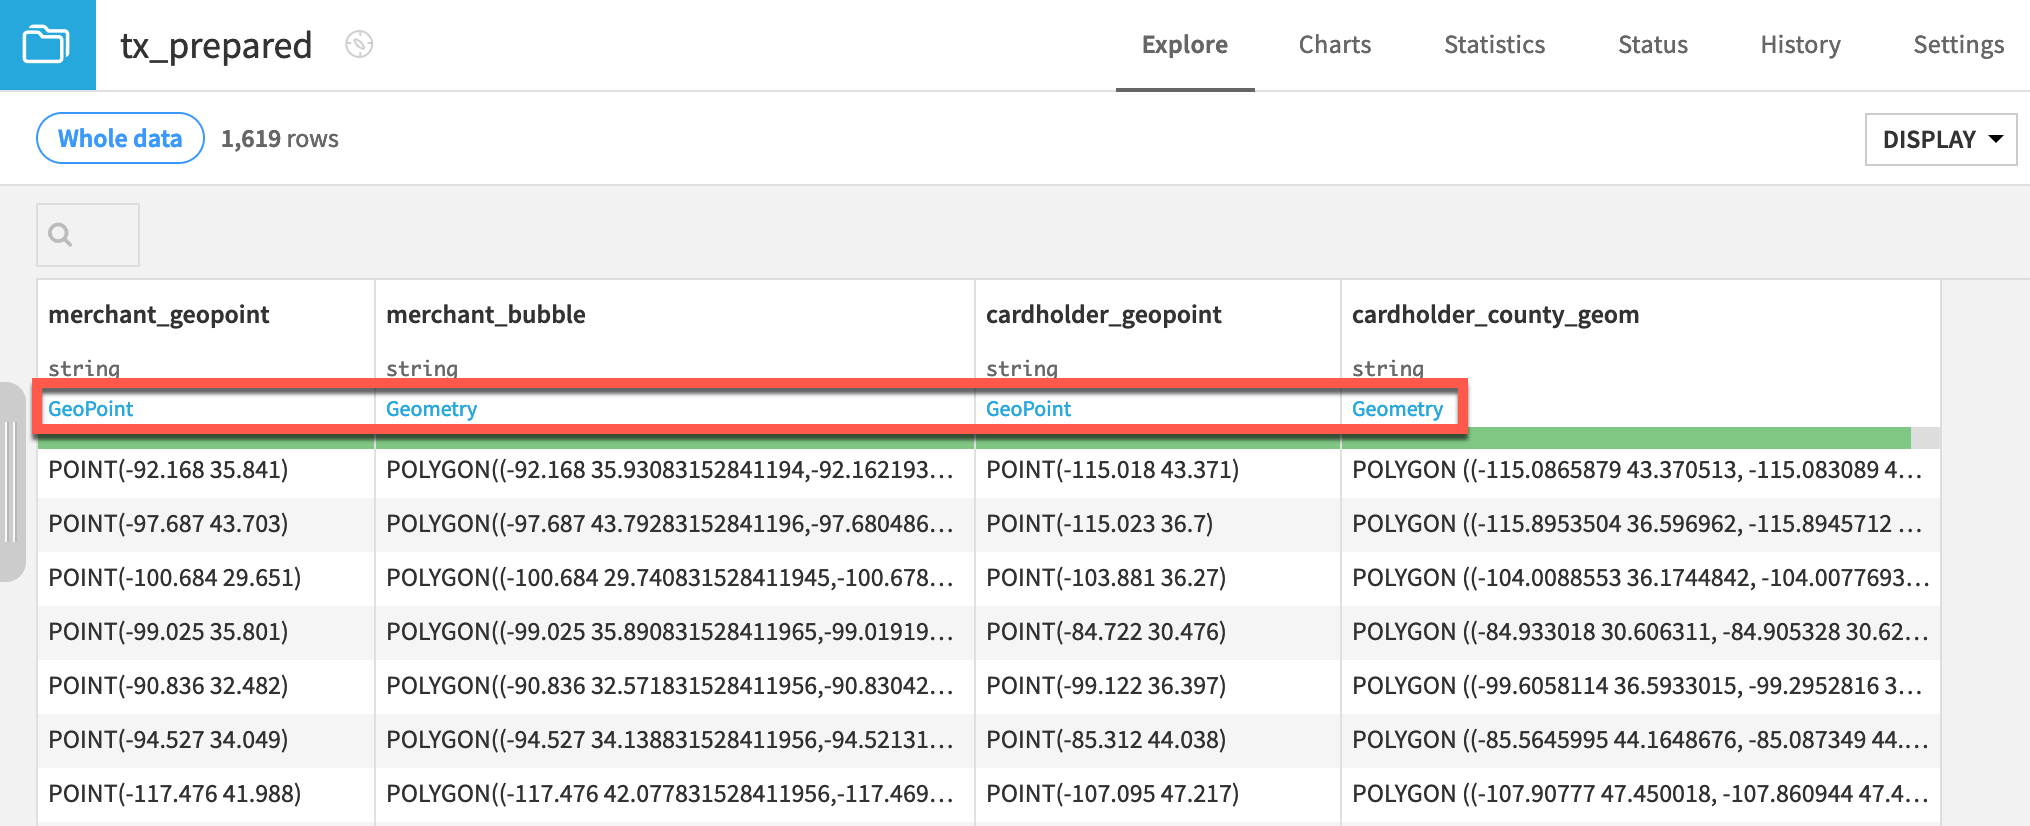The image size is (2030, 826).
Task: Select merchant_bubble polygon starting -99.025 35.8908
Action: (675, 632)
